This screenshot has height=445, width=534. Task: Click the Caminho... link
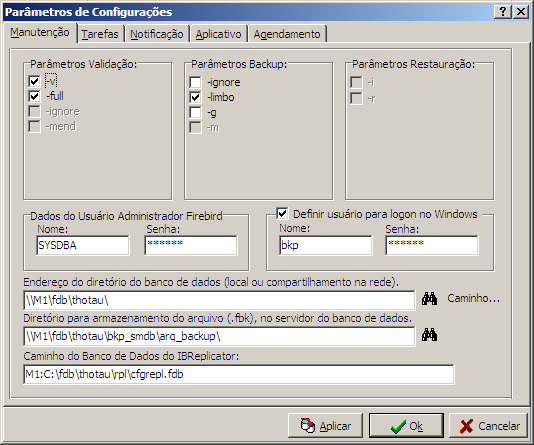(473, 298)
